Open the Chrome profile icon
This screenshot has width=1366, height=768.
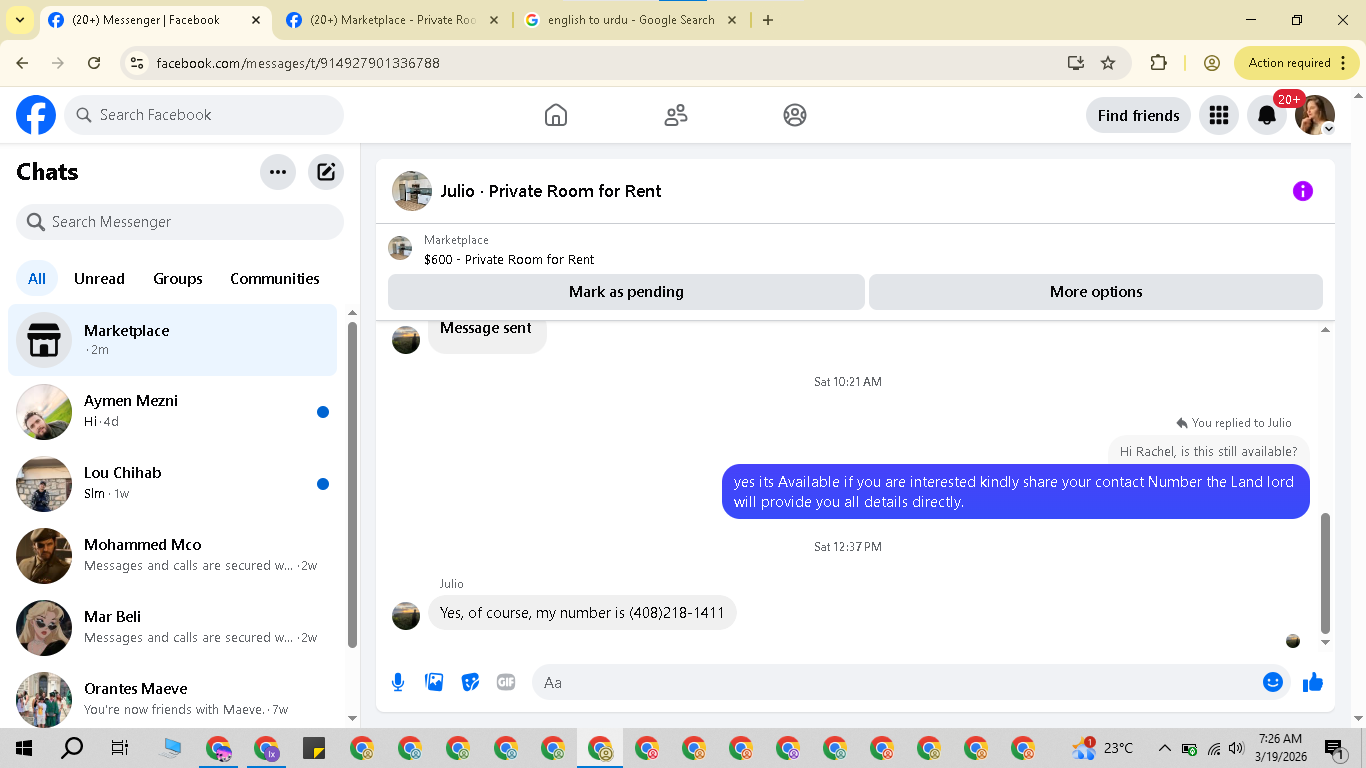1212,63
